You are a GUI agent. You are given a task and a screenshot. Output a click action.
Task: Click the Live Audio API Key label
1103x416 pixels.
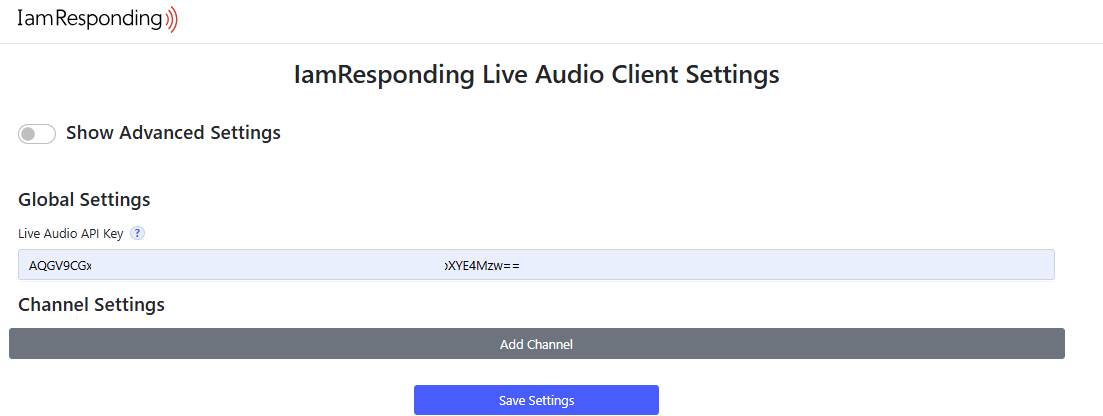[x=70, y=234]
